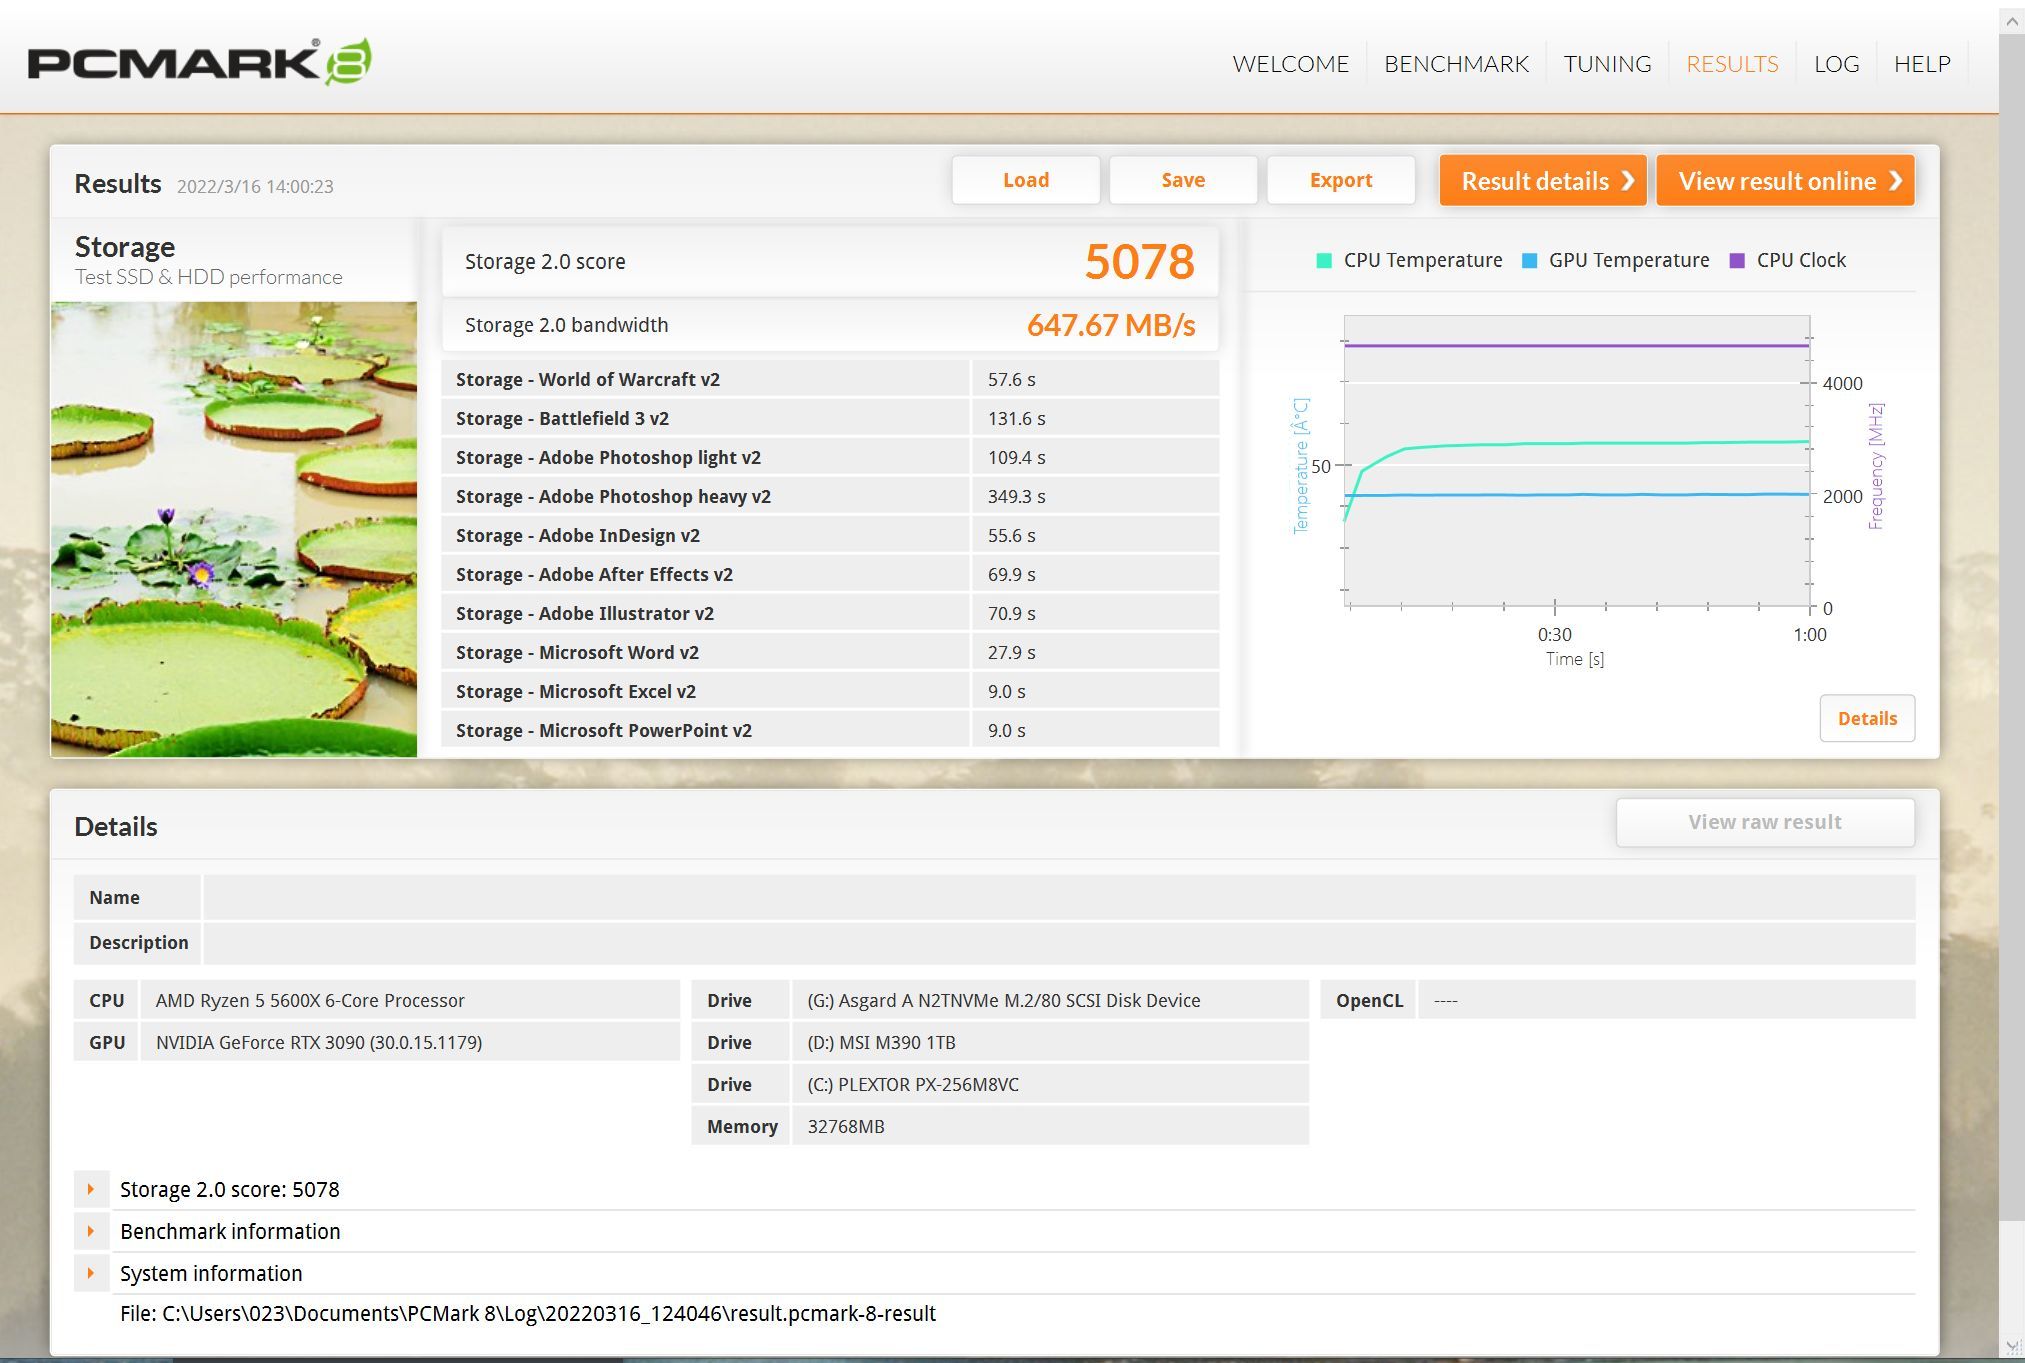Click the Load button
Image resolution: width=2025 pixels, height=1363 pixels.
pos(1026,180)
